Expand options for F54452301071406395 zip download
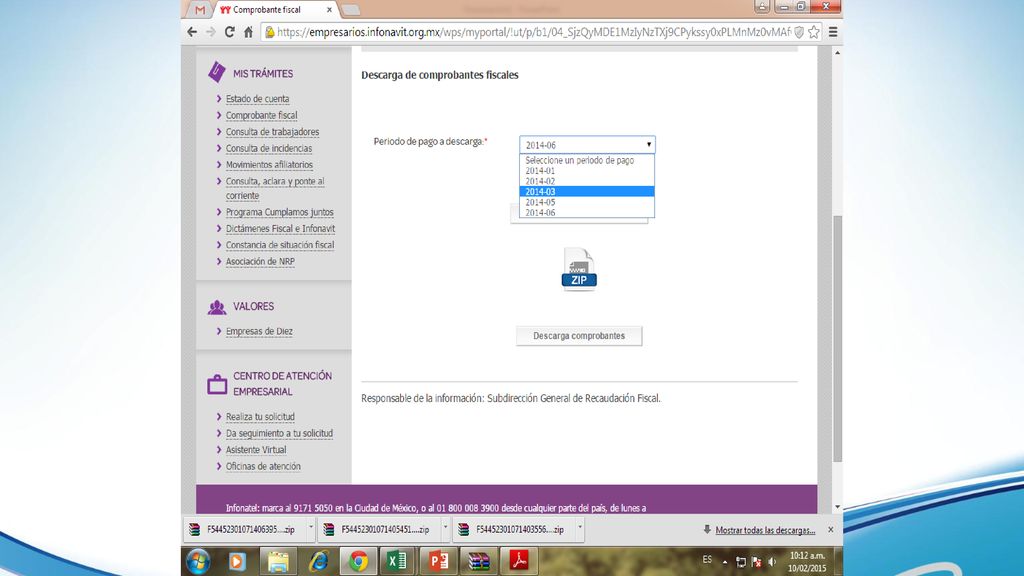Image resolution: width=1024 pixels, height=576 pixels. point(311,529)
